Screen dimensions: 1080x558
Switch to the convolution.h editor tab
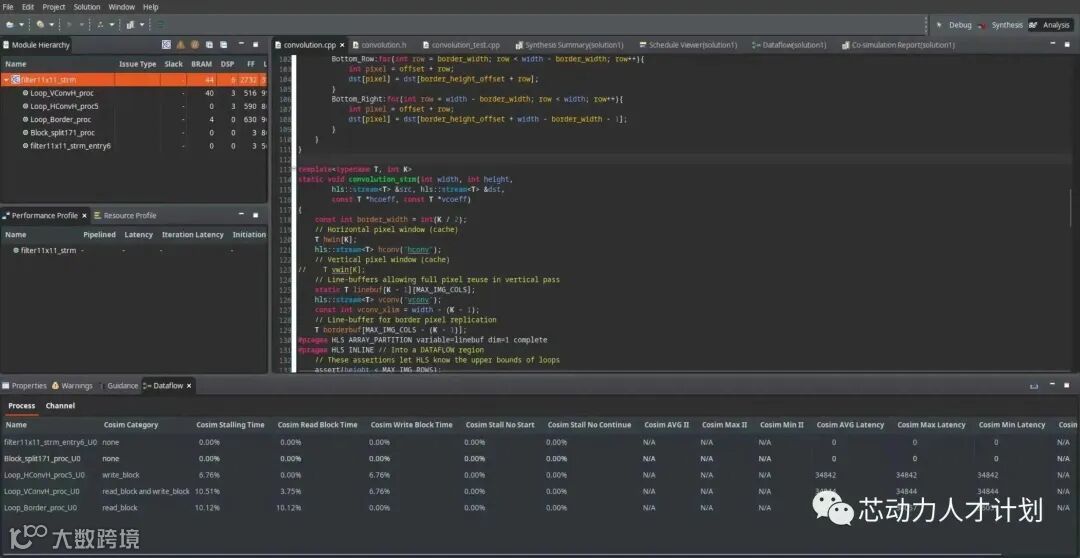coord(380,45)
